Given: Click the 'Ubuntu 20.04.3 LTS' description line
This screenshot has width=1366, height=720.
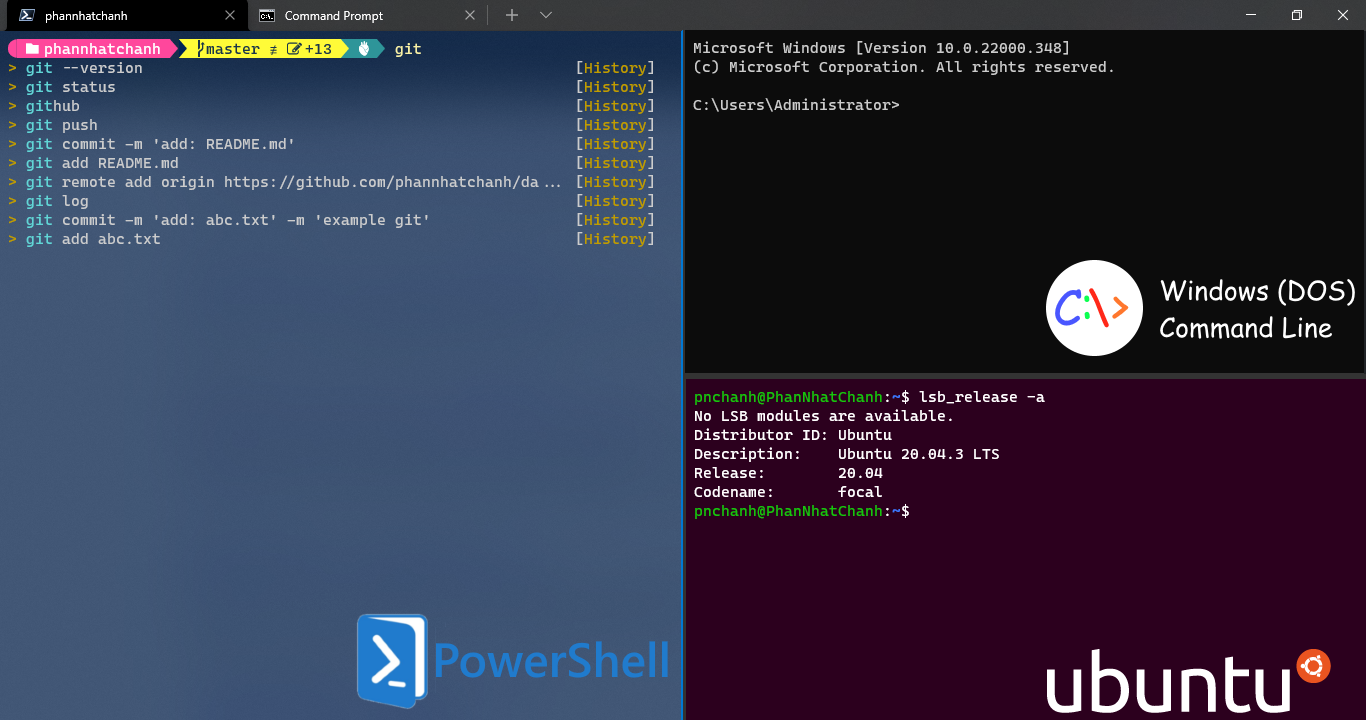Looking at the screenshot, I should (919, 454).
